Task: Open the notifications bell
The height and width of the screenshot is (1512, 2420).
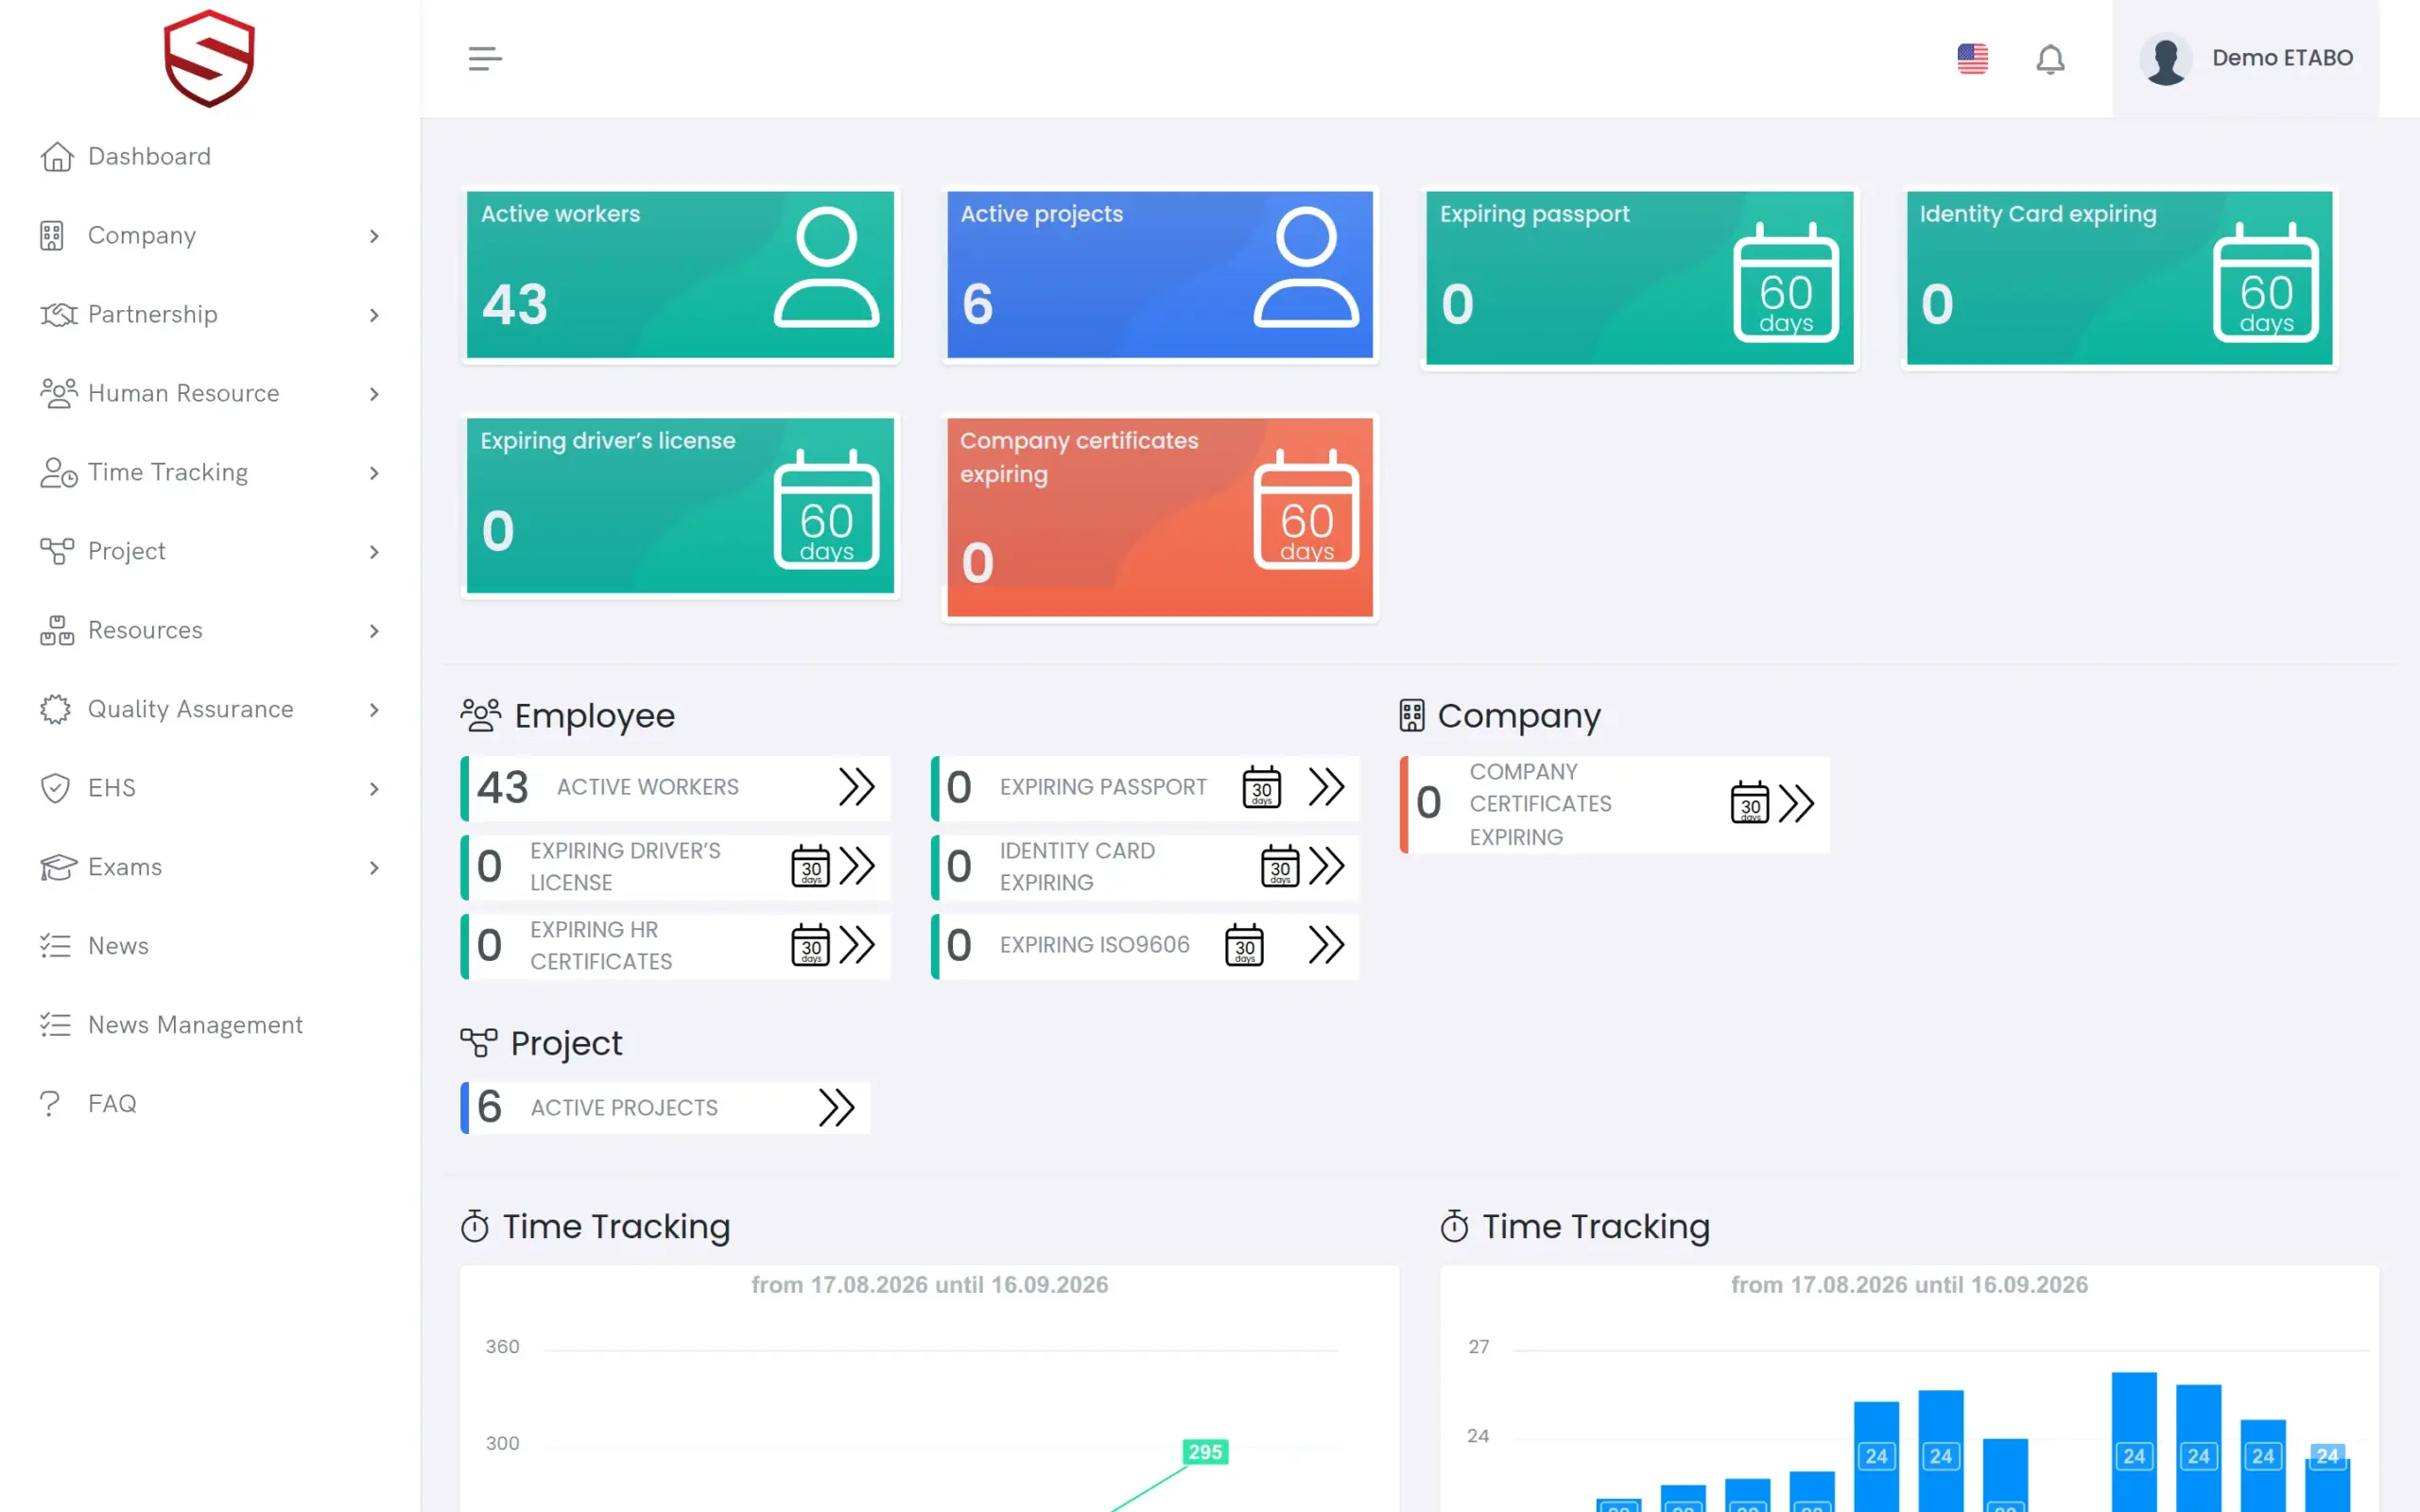Action: [x=2050, y=59]
